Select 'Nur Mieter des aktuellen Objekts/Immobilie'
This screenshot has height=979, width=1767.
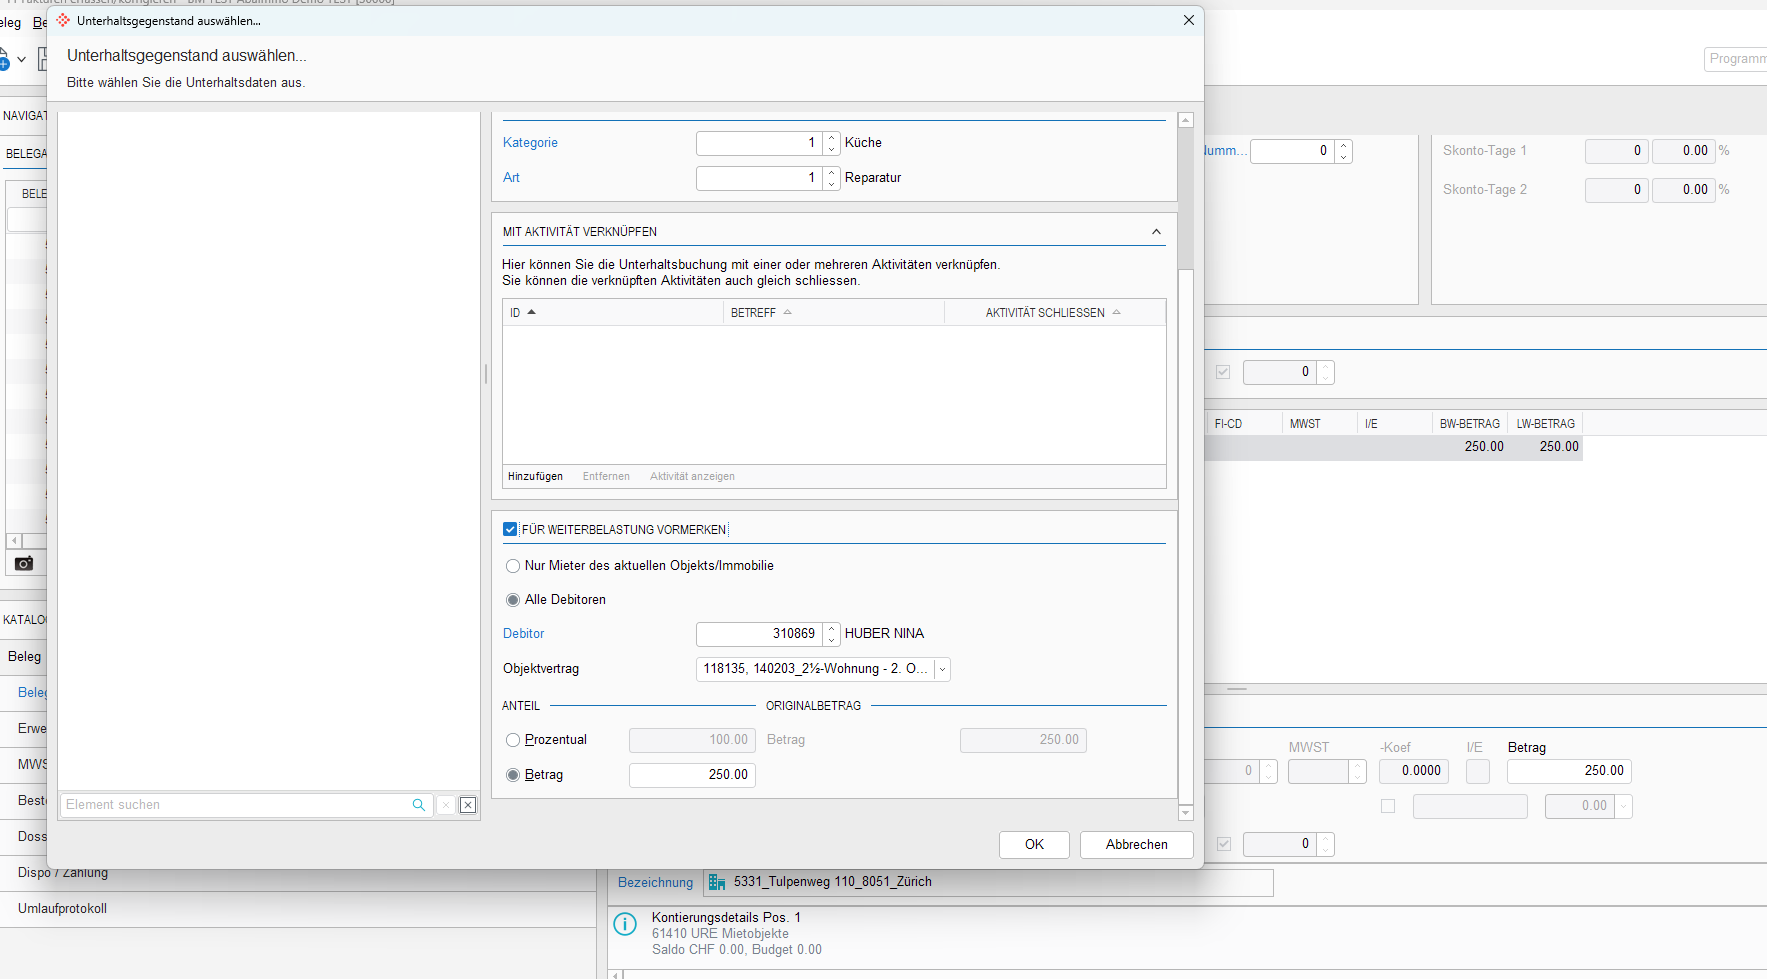coord(513,566)
